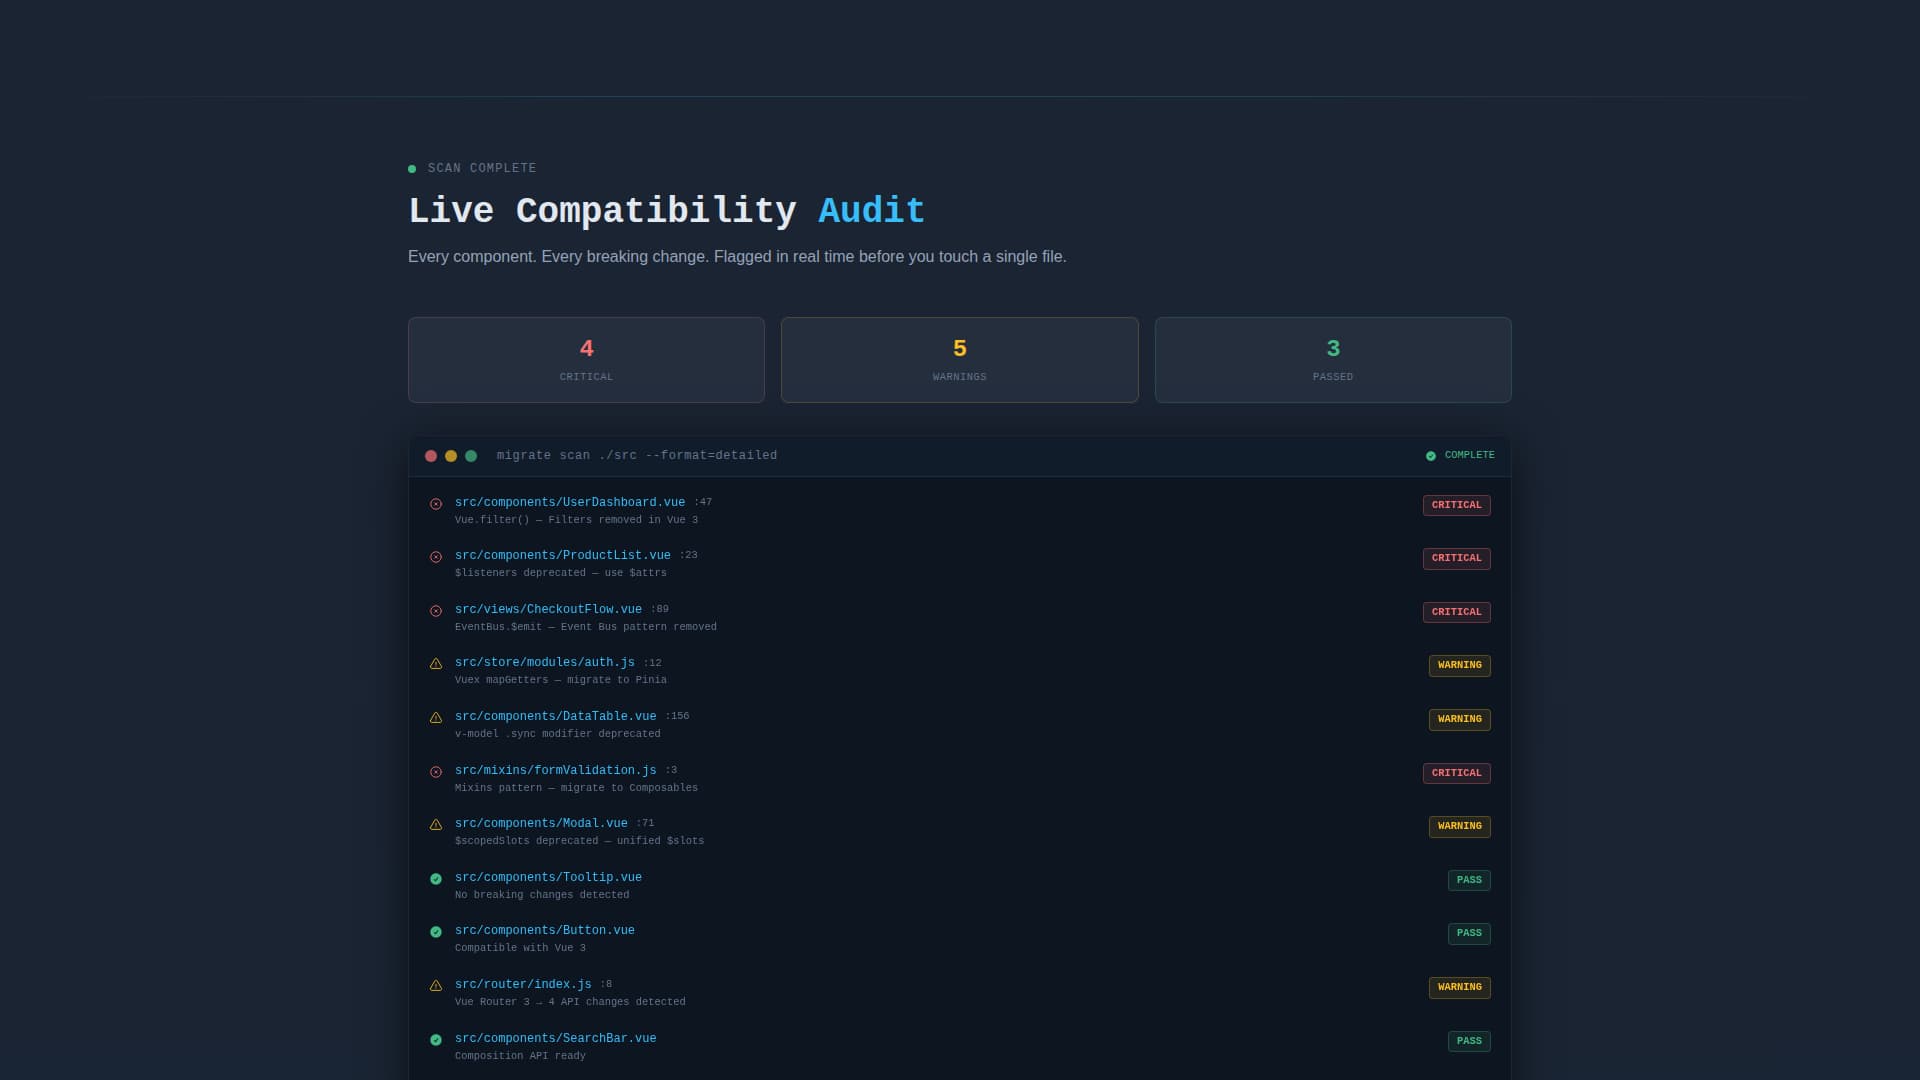Click 'Vue Router 3 → 4 API changes detected' text

pos(570,1002)
